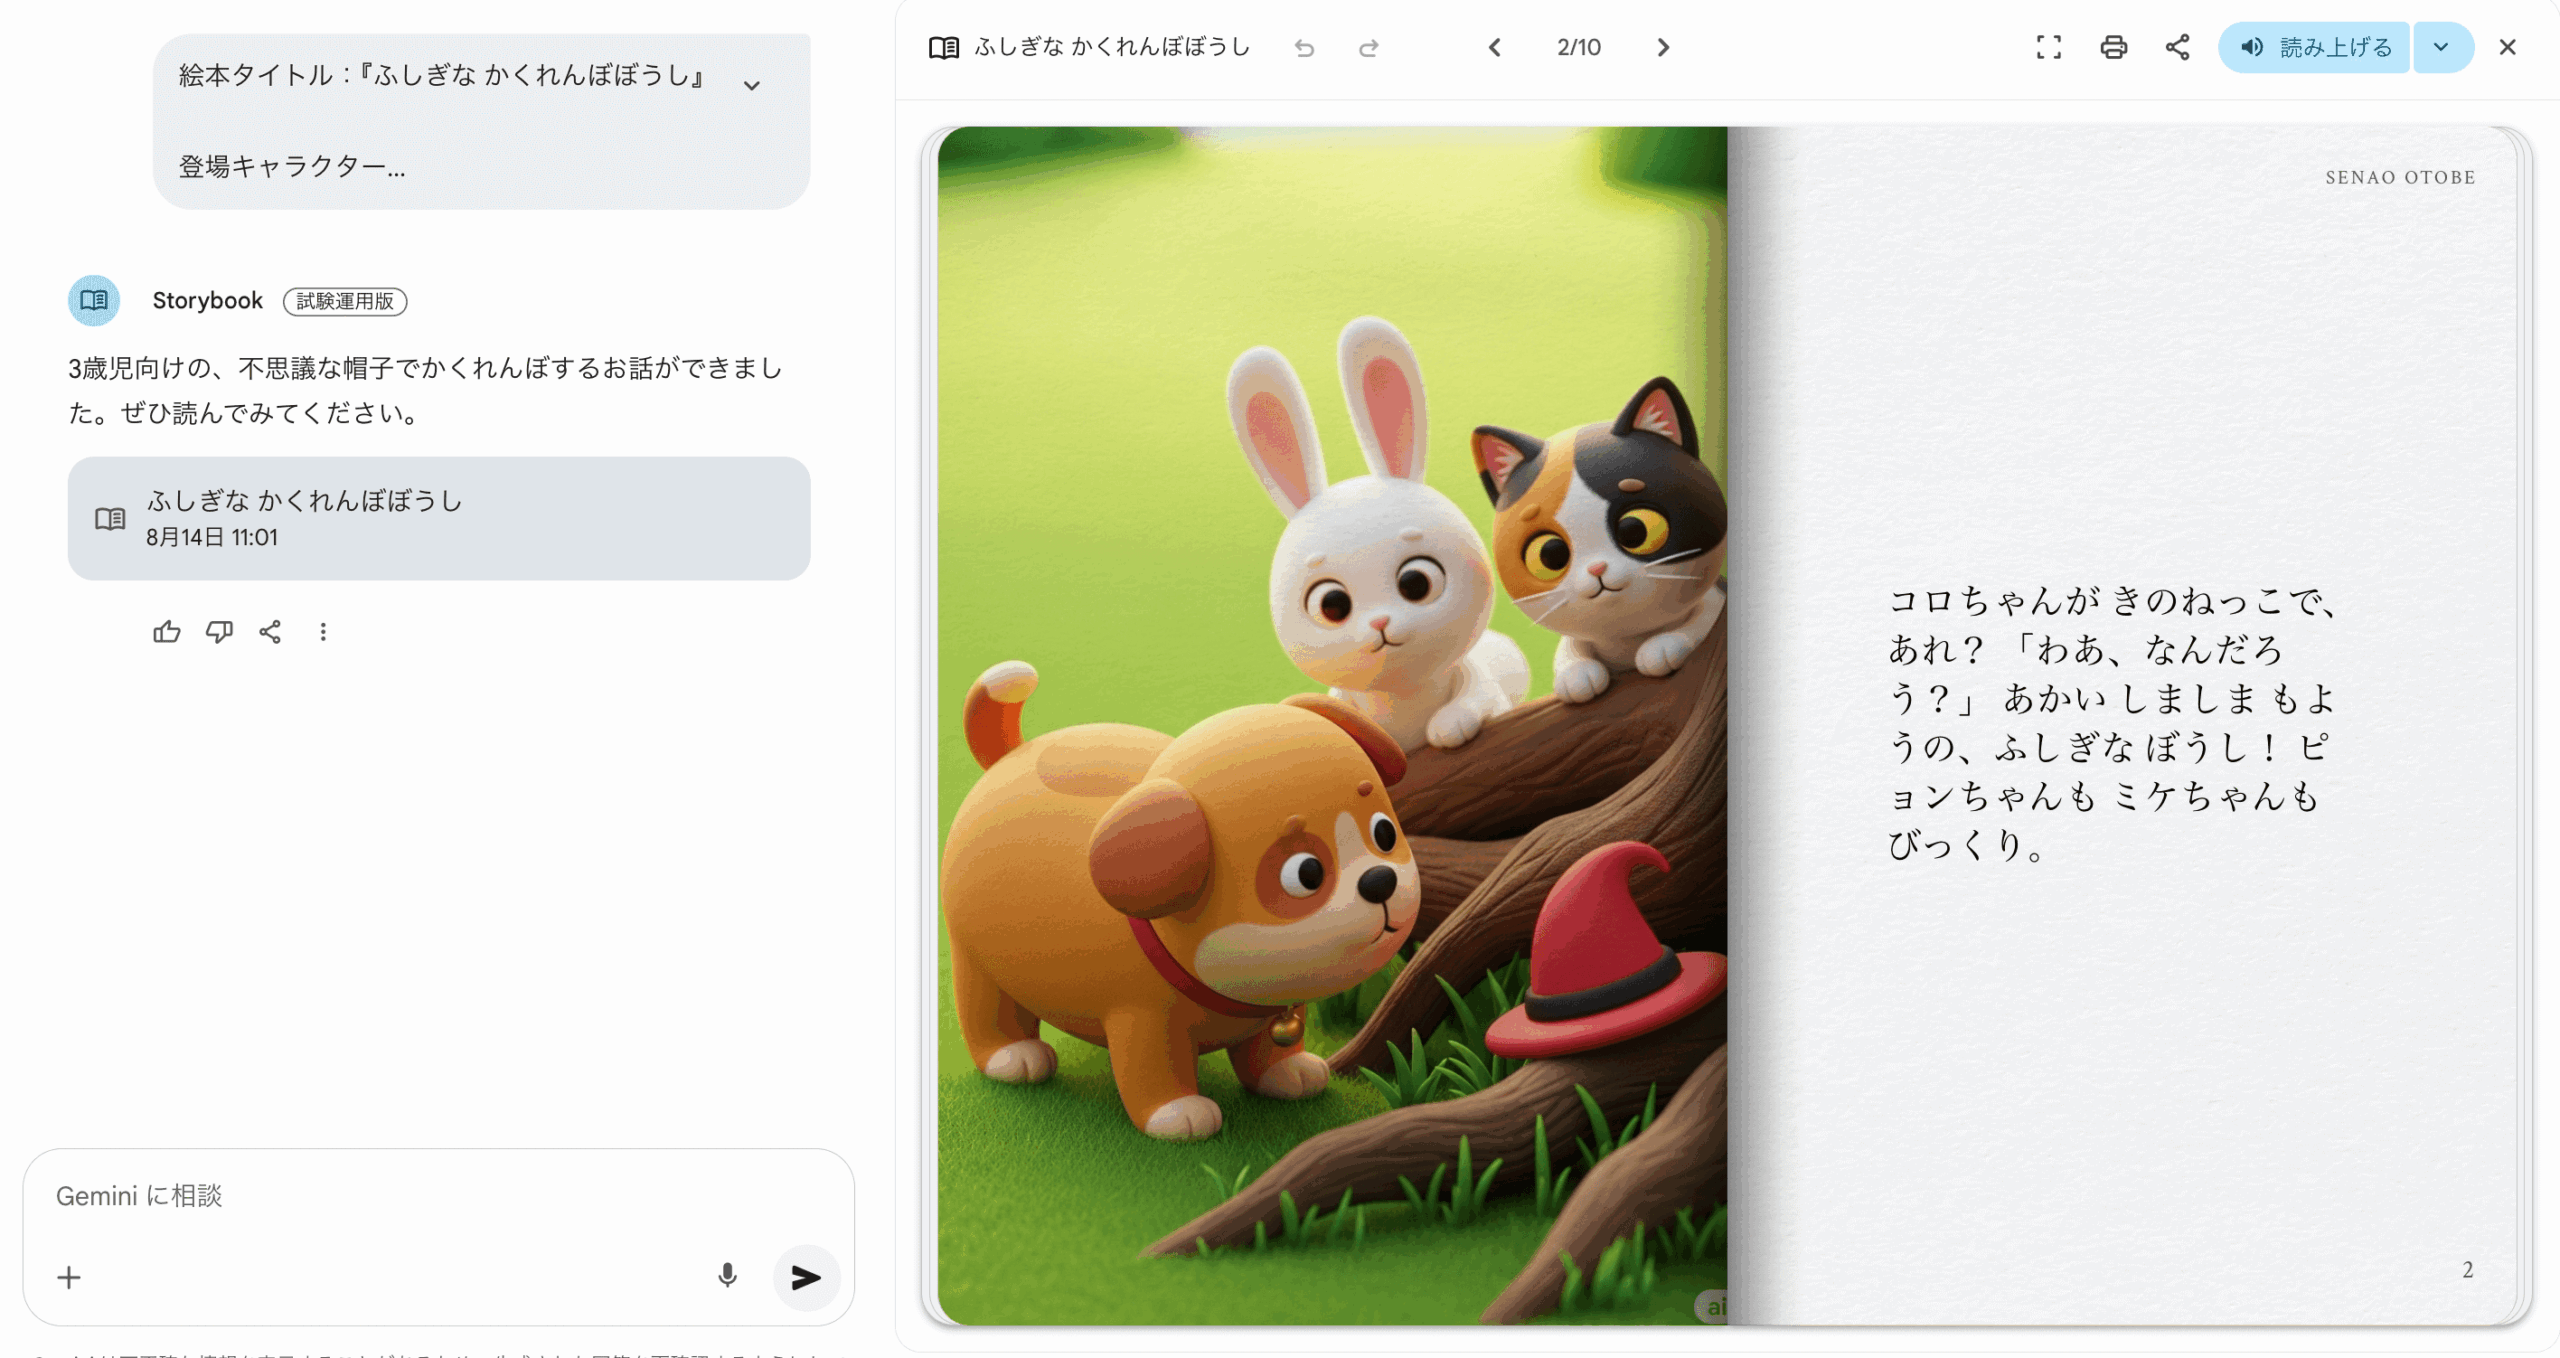Viewport: 2560px width, 1358px height.
Task: Go back to the previous page
Action: [1494, 47]
